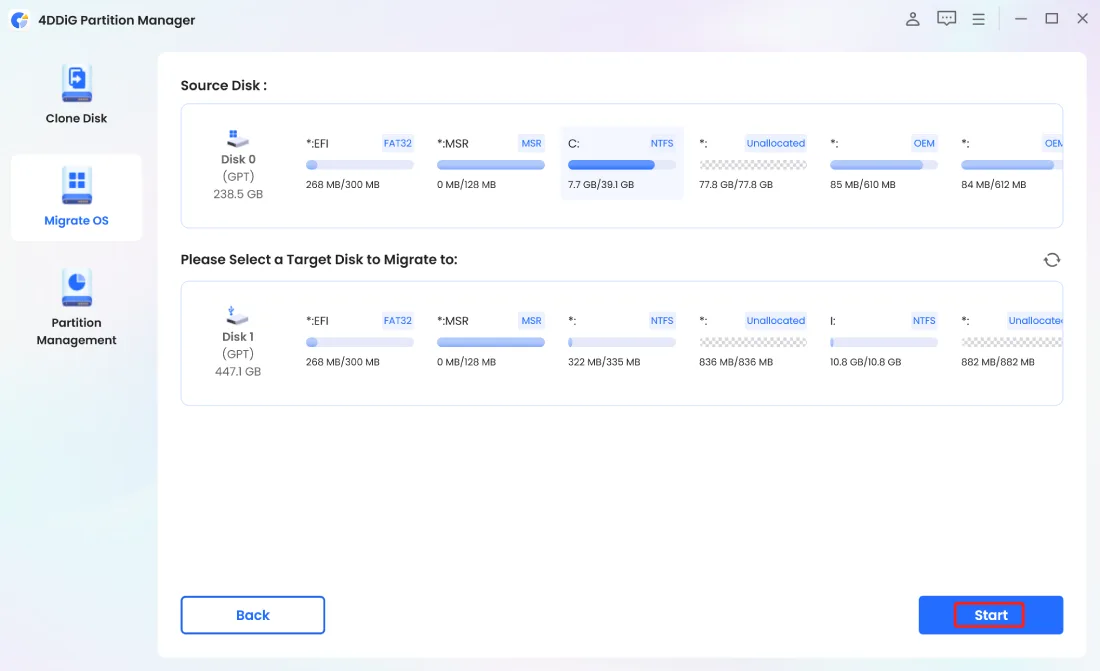The height and width of the screenshot is (671, 1100).
Task: Open the user account icon
Action: 912,19
